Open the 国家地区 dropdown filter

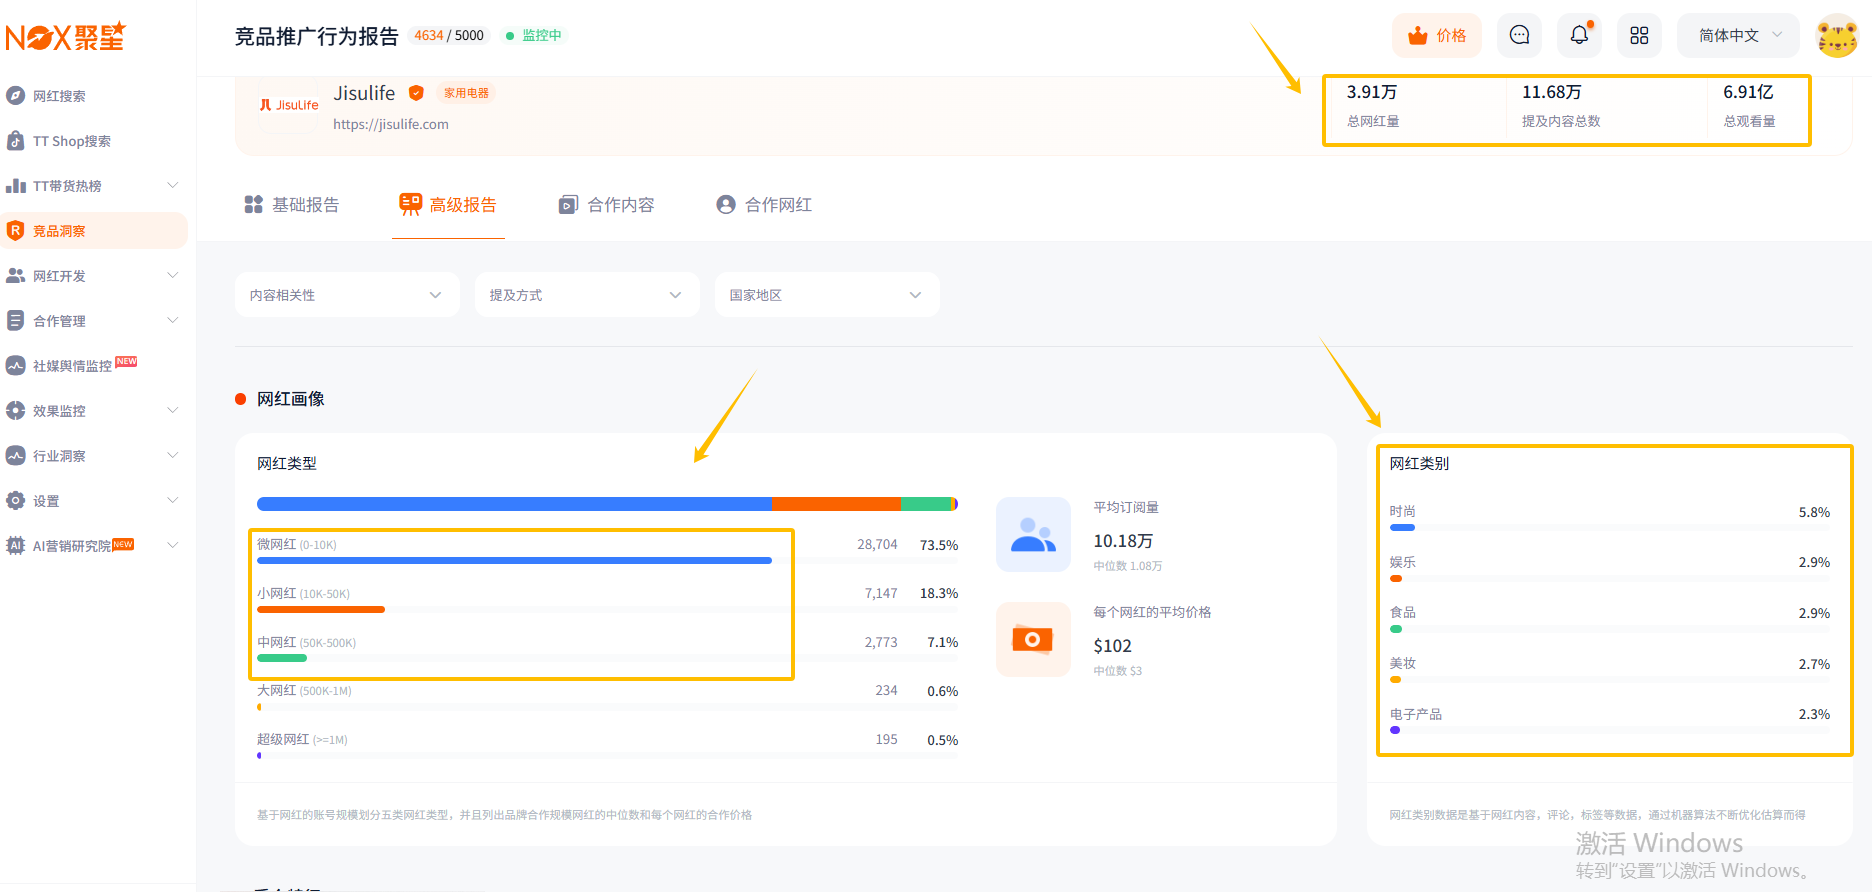pos(827,295)
